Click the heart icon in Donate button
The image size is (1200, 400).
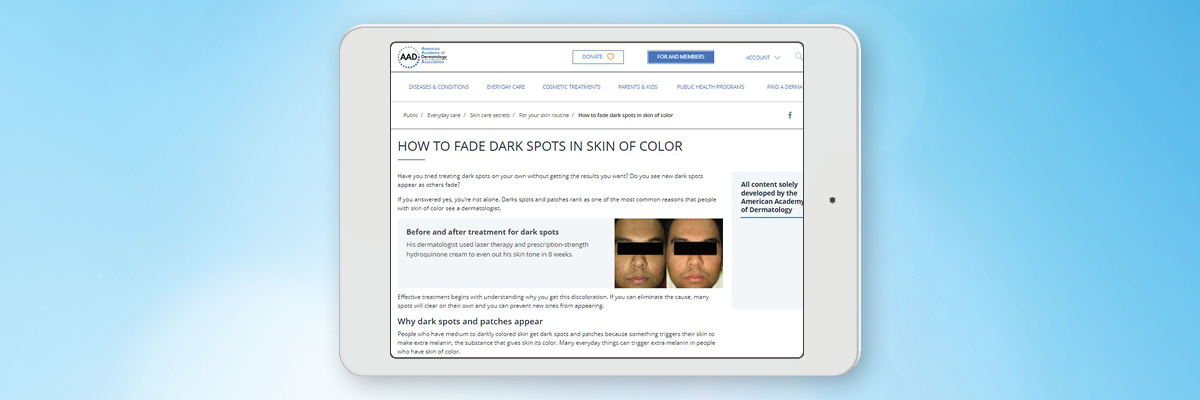point(610,57)
